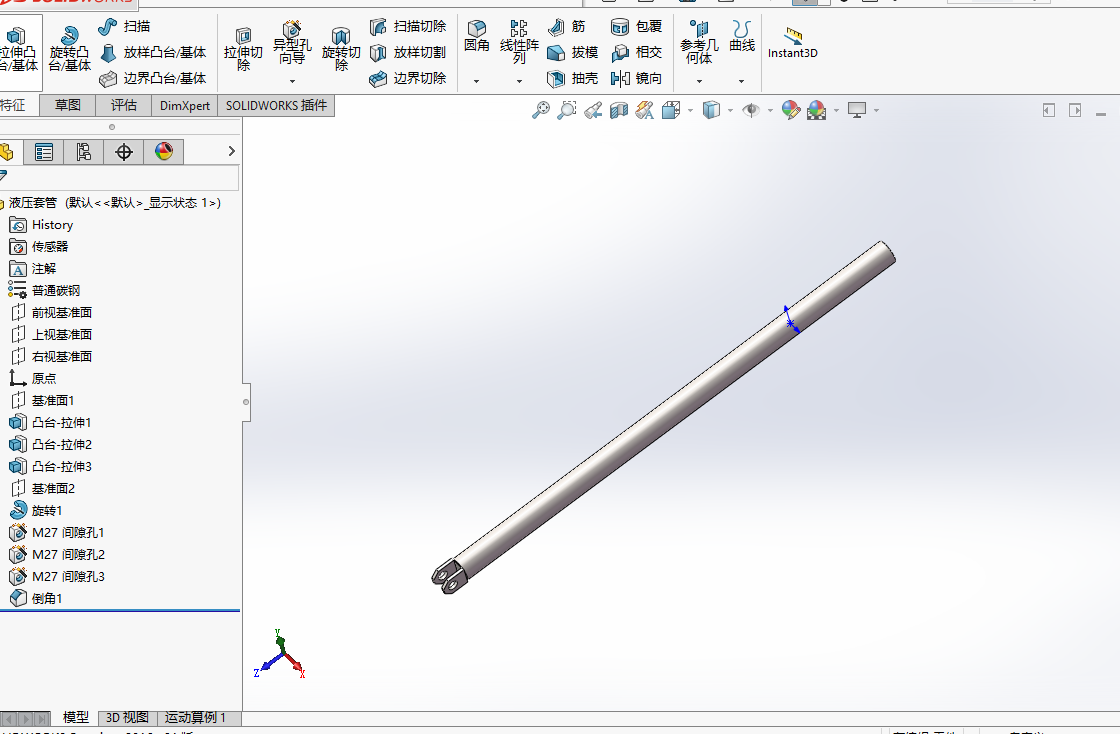
Task: Choose the Lofted Cut (放样切割) tool
Action: (x=408, y=52)
